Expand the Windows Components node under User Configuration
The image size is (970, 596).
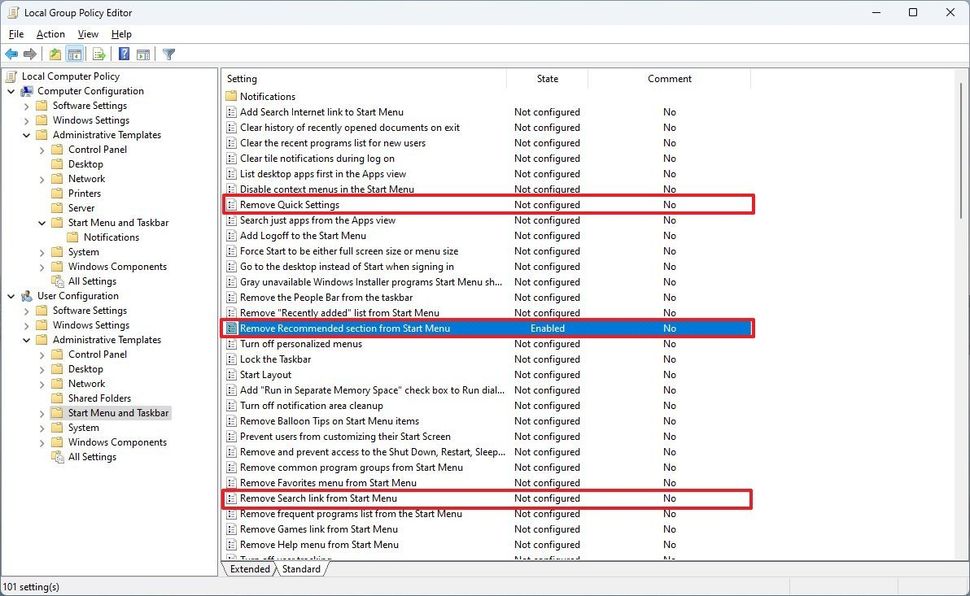pyautogui.click(x=39, y=442)
